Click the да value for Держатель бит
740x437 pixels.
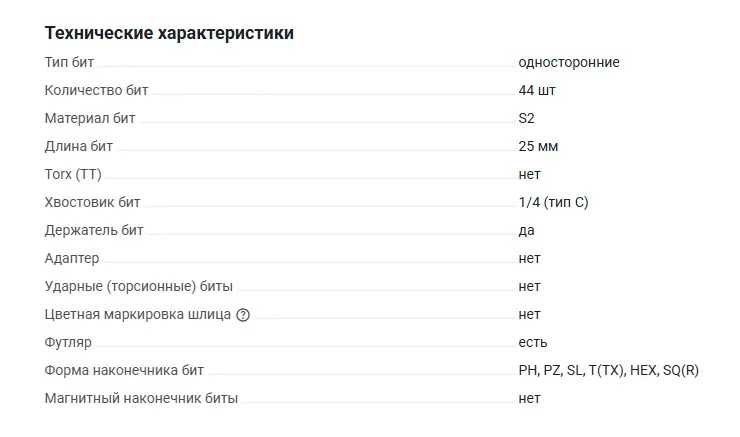point(526,230)
